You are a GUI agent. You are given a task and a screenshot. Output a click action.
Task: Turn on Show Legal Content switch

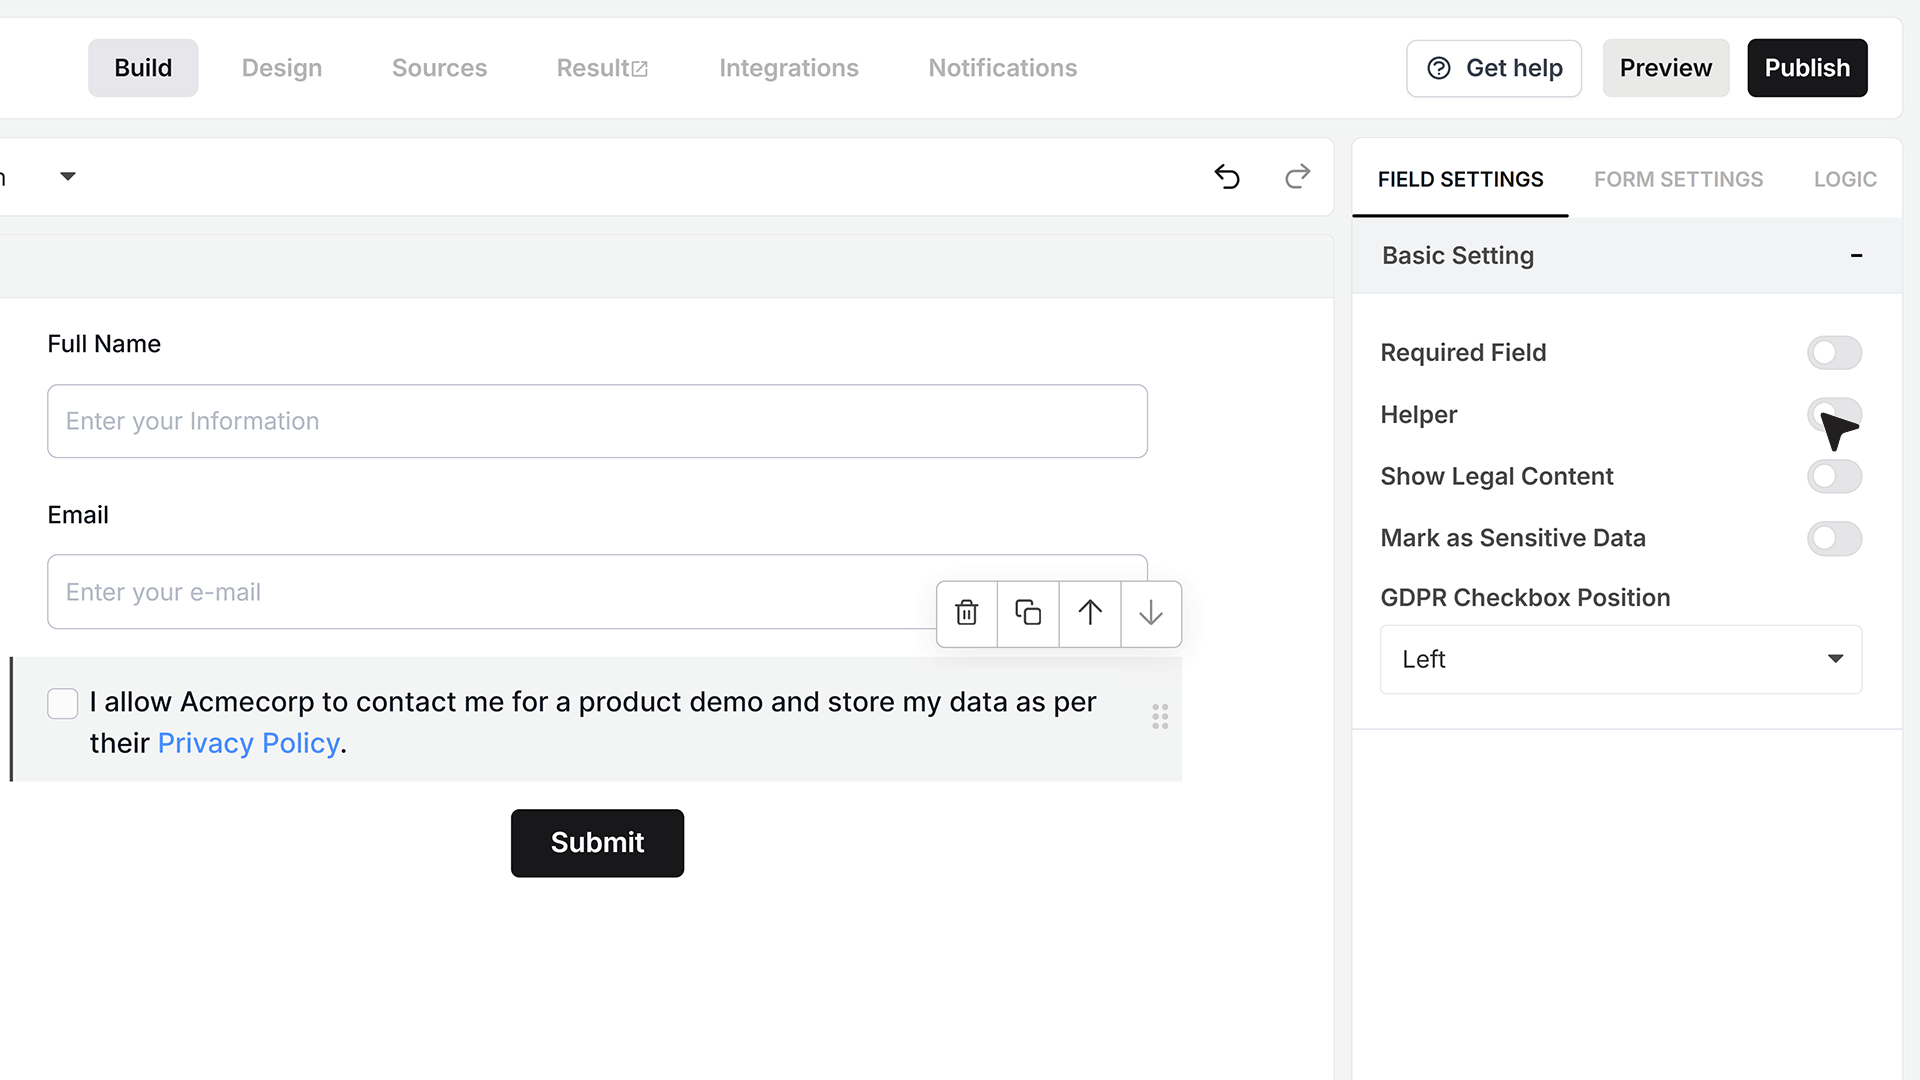click(1834, 477)
